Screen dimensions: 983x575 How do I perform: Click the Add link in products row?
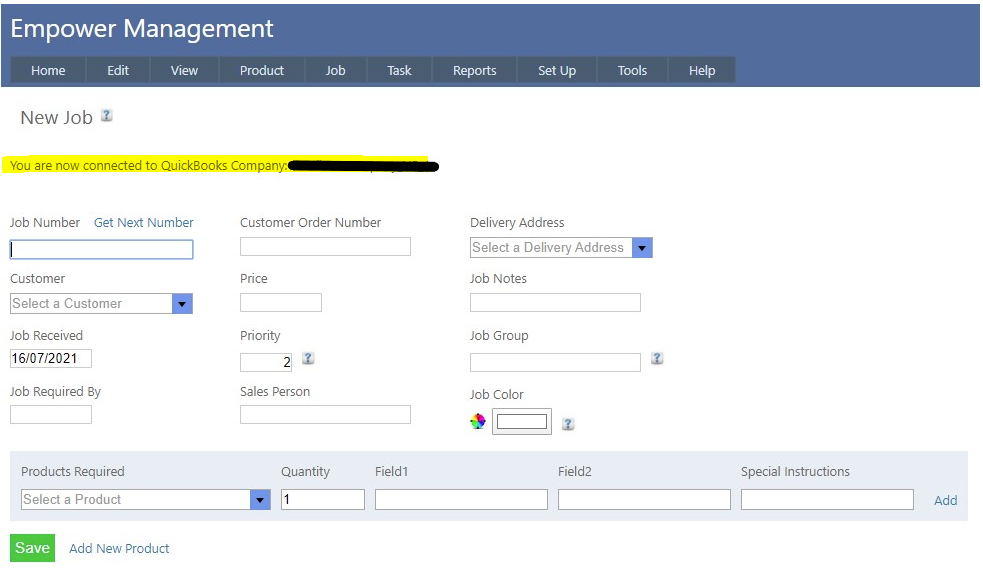tap(945, 501)
